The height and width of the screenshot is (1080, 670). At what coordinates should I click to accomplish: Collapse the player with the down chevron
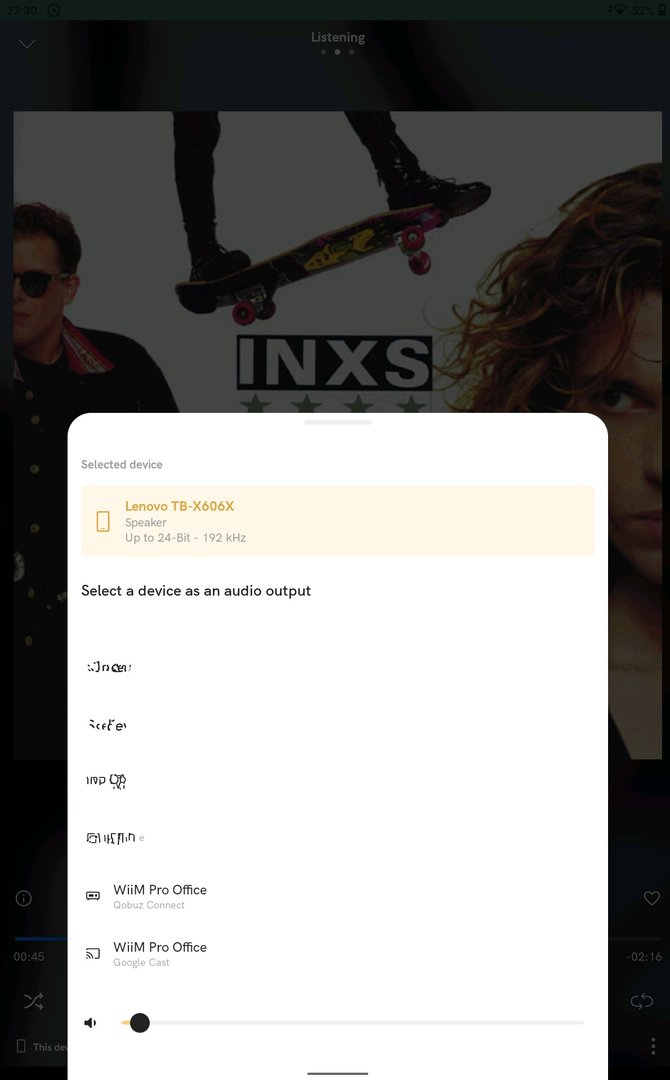point(27,43)
